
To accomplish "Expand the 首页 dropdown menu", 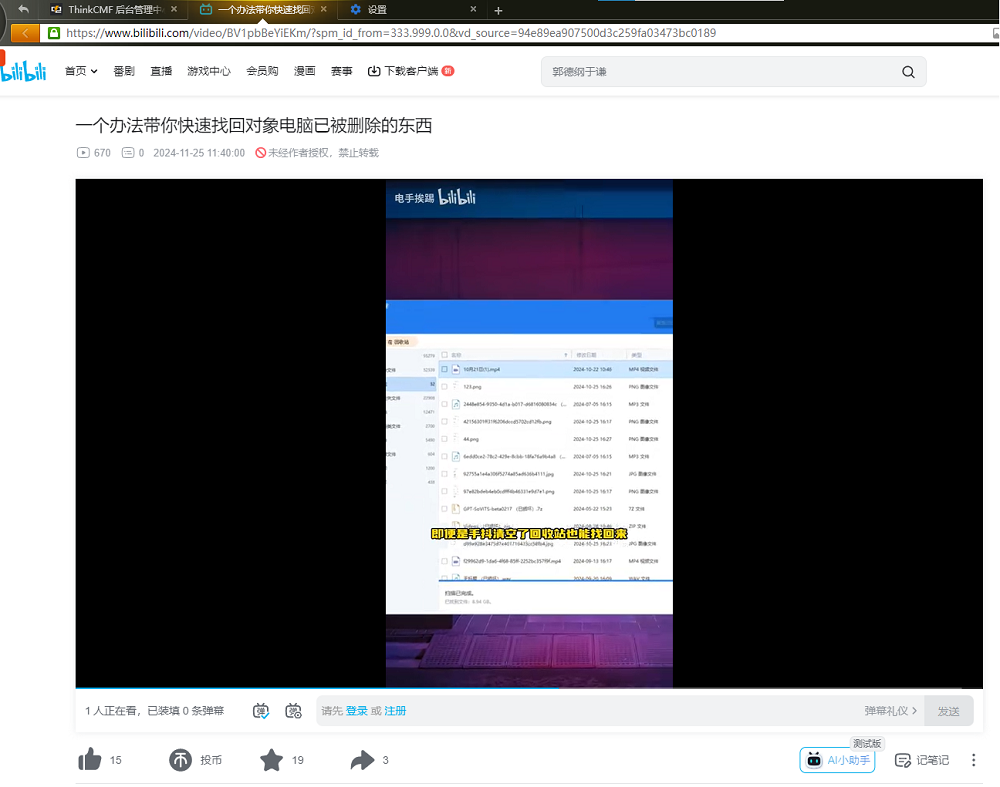I will tap(80, 71).
